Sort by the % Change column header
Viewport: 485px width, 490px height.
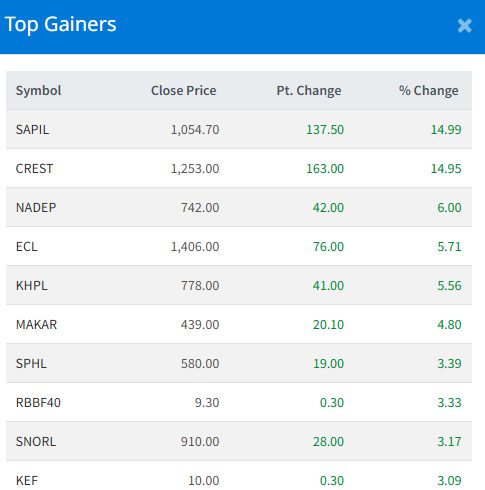pyautogui.click(x=429, y=90)
